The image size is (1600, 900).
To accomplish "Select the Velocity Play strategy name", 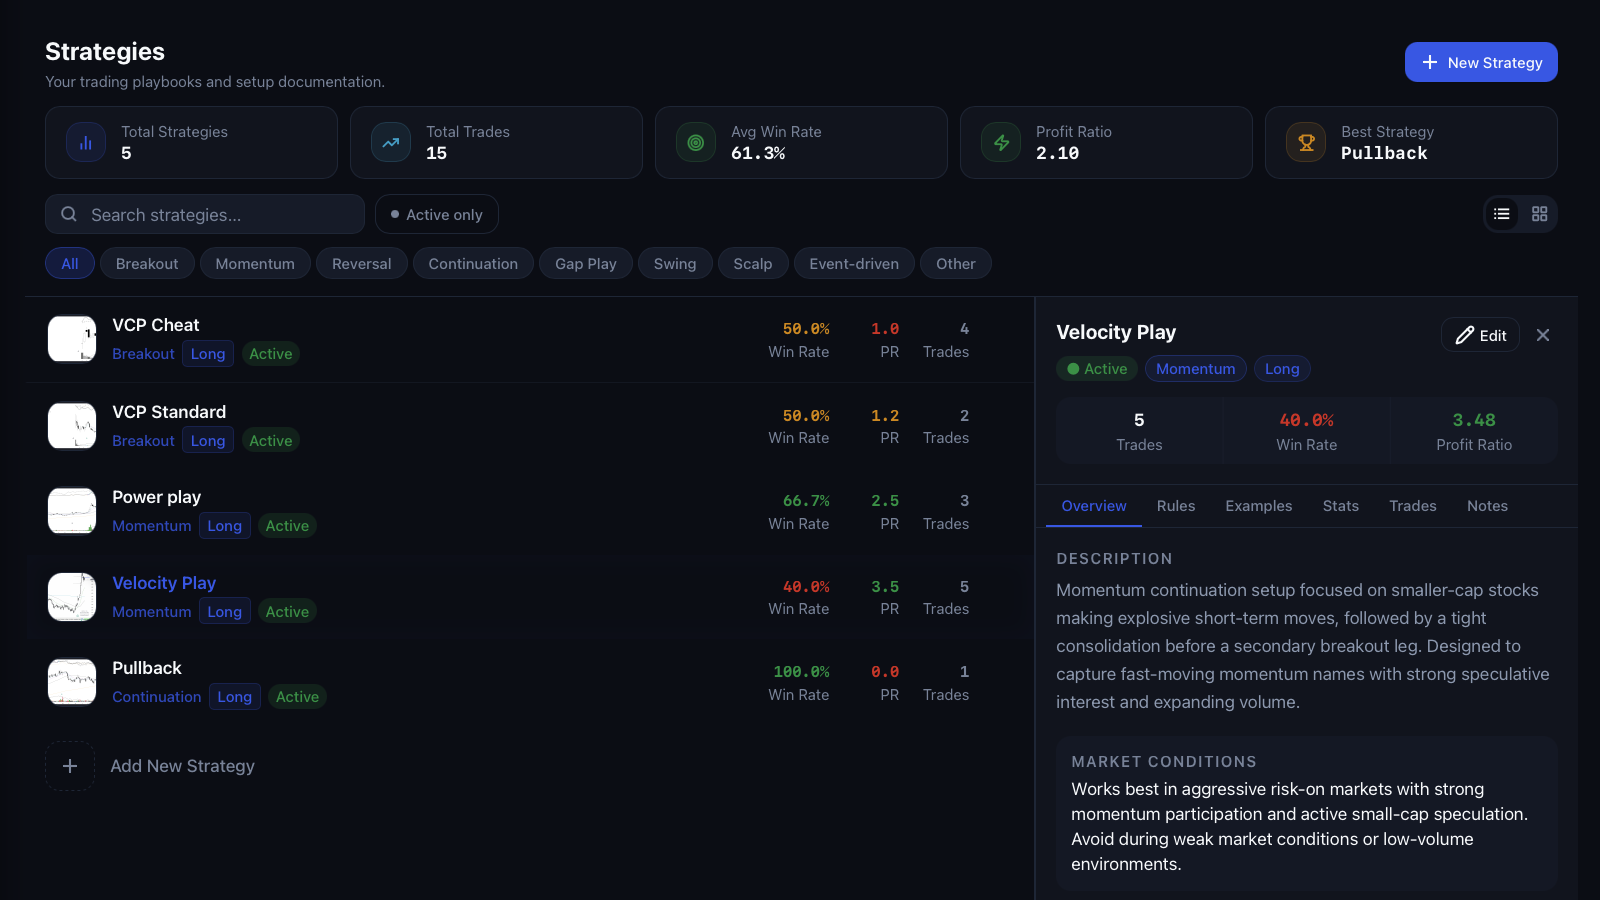I will tap(164, 583).
